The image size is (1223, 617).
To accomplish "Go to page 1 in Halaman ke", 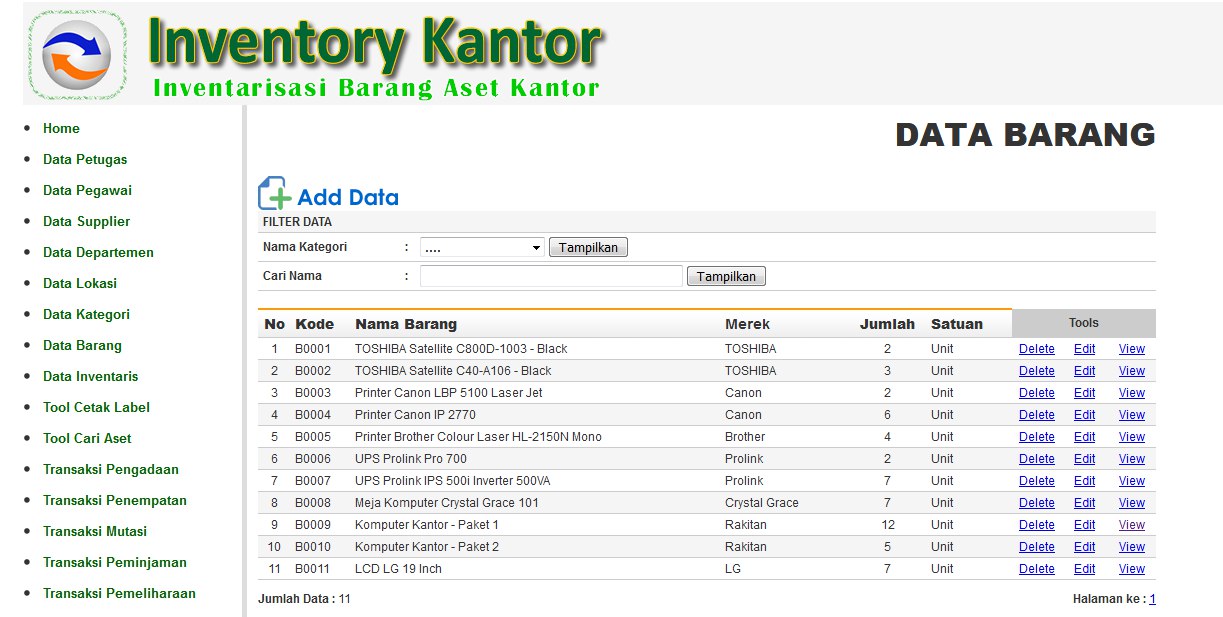I will 1152,599.
